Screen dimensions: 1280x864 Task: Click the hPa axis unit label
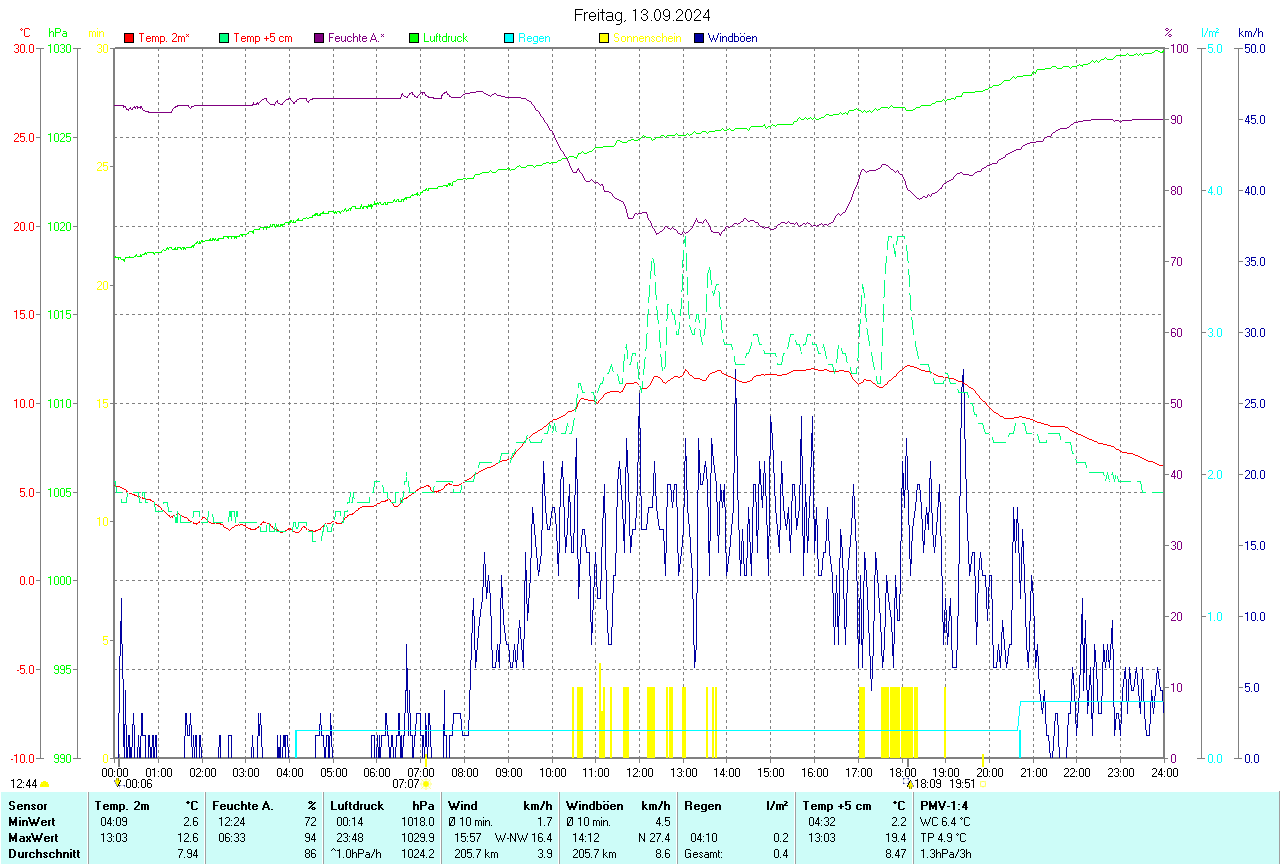(x=58, y=33)
